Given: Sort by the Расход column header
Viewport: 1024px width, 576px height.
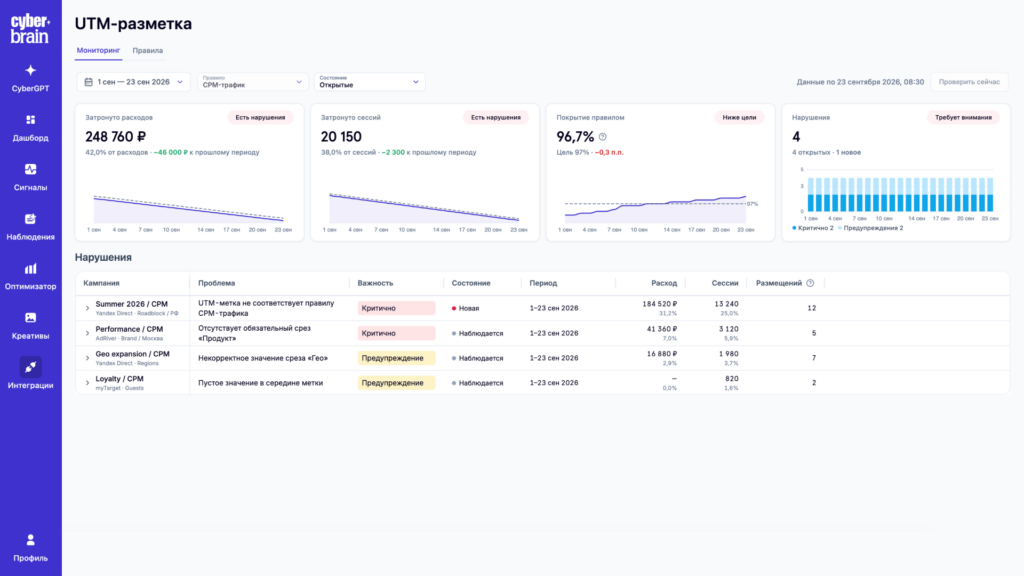Looking at the screenshot, I should pyautogui.click(x=664, y=283).
